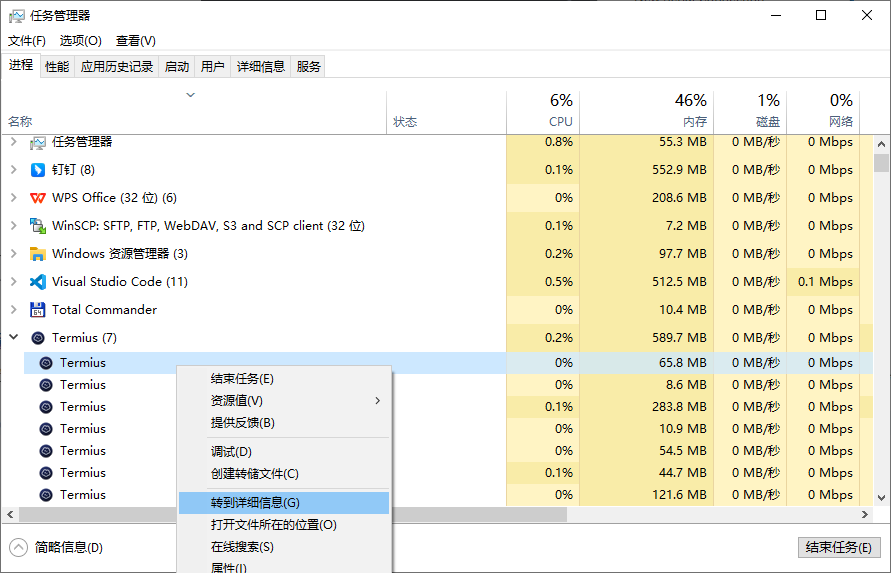Sort processes by the CPU column header
The height and width of the screenshot is (573, 891).
coord(543,112)
